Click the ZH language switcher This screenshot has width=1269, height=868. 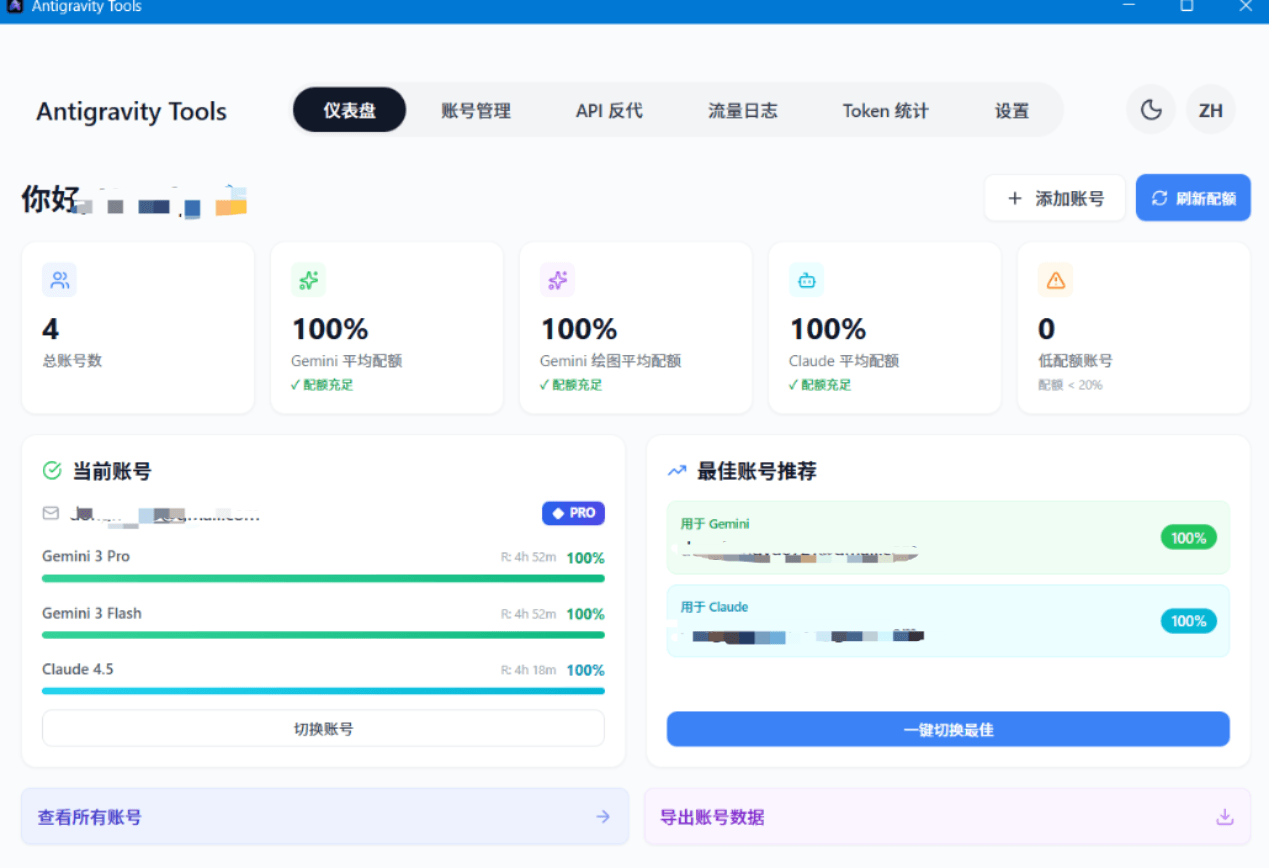coord(1211,110)
